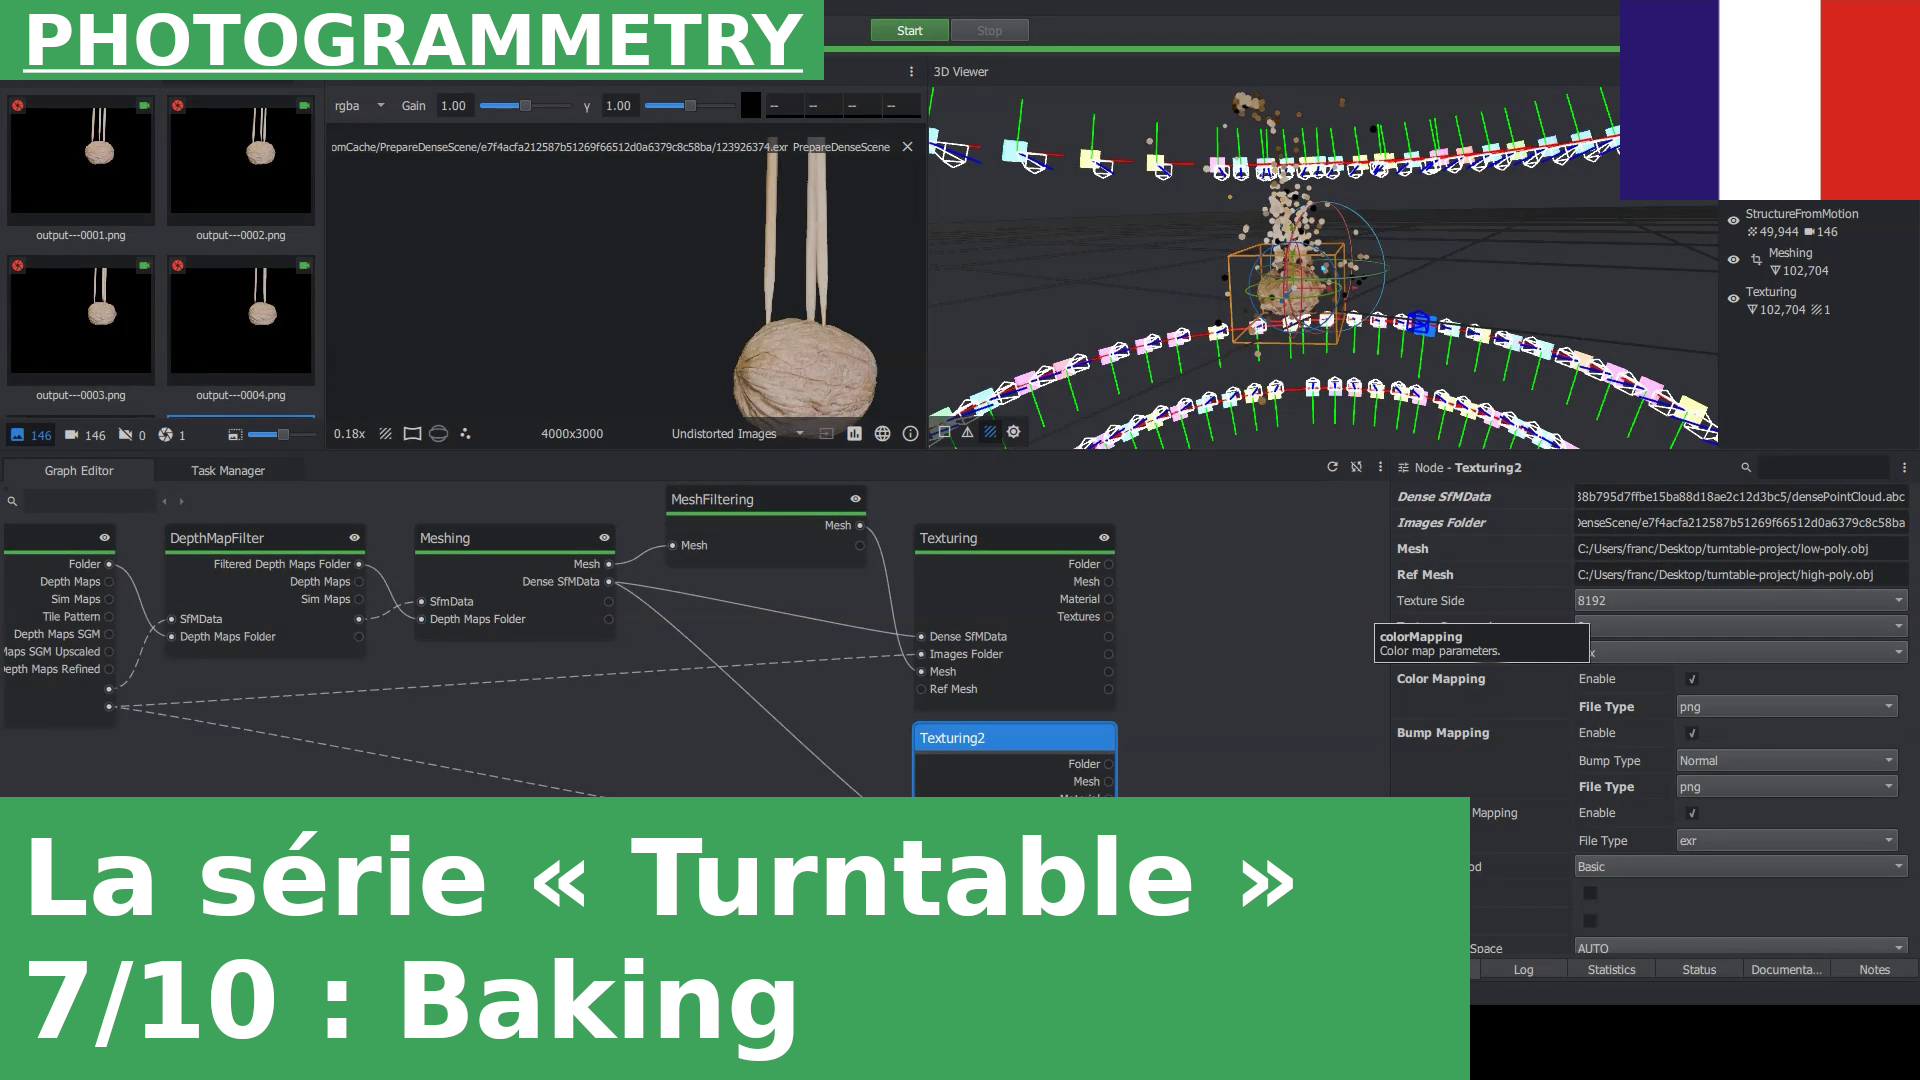This screenshot has width=1920, height=1080.
Task: Open 3D viewer settings gear icon
Action: pos(1013,432)
